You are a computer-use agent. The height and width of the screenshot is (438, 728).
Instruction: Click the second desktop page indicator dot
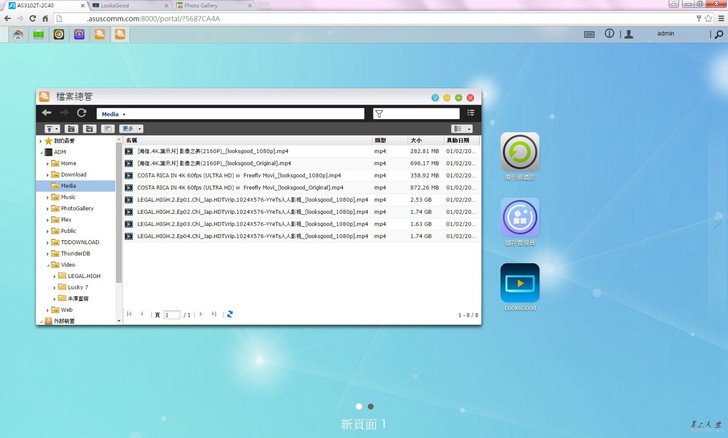coord(370,406)
